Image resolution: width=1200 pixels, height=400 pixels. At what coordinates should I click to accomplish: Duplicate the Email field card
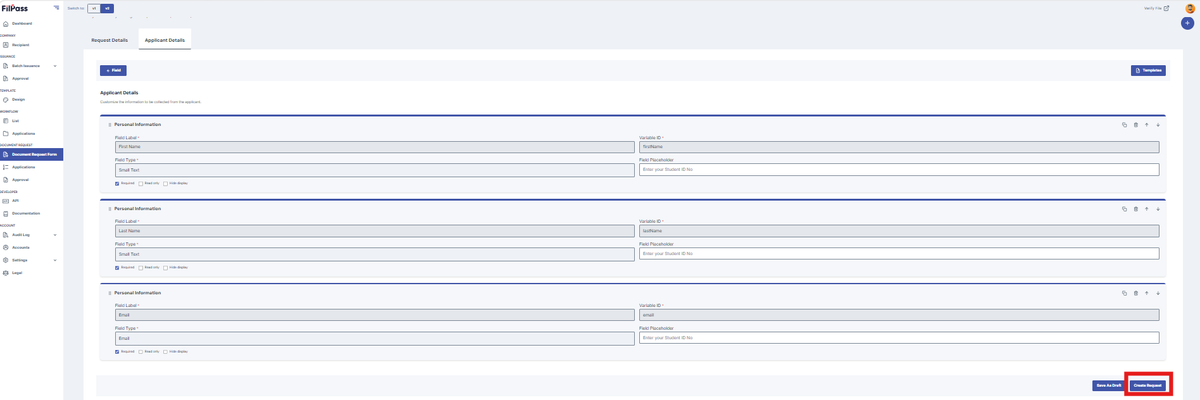(1124, 292)
